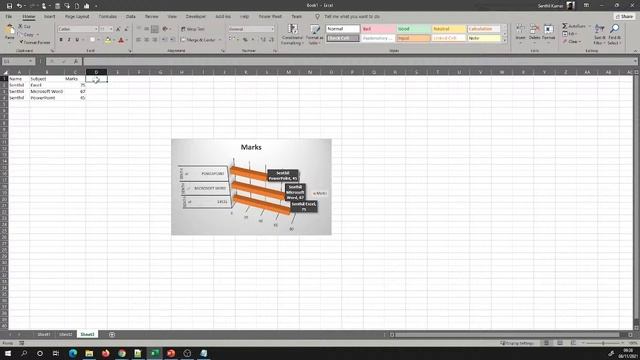Apply italic formatting
Screen dimensions: 640x360
(x=69, y=40)
